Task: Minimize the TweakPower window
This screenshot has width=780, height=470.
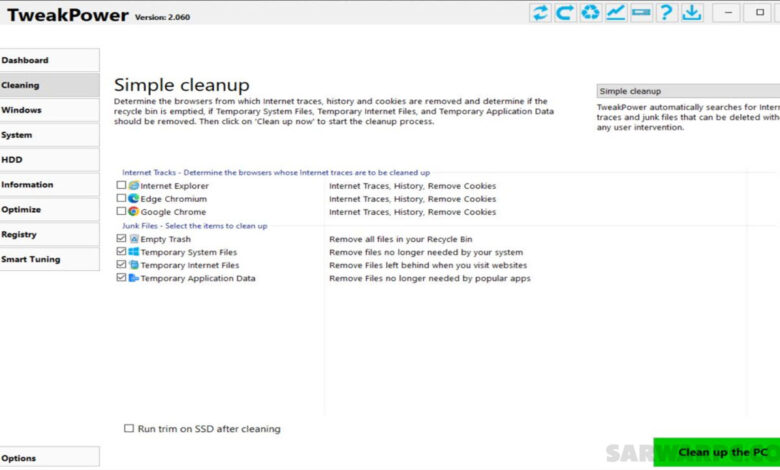Action: coord(728,12)
